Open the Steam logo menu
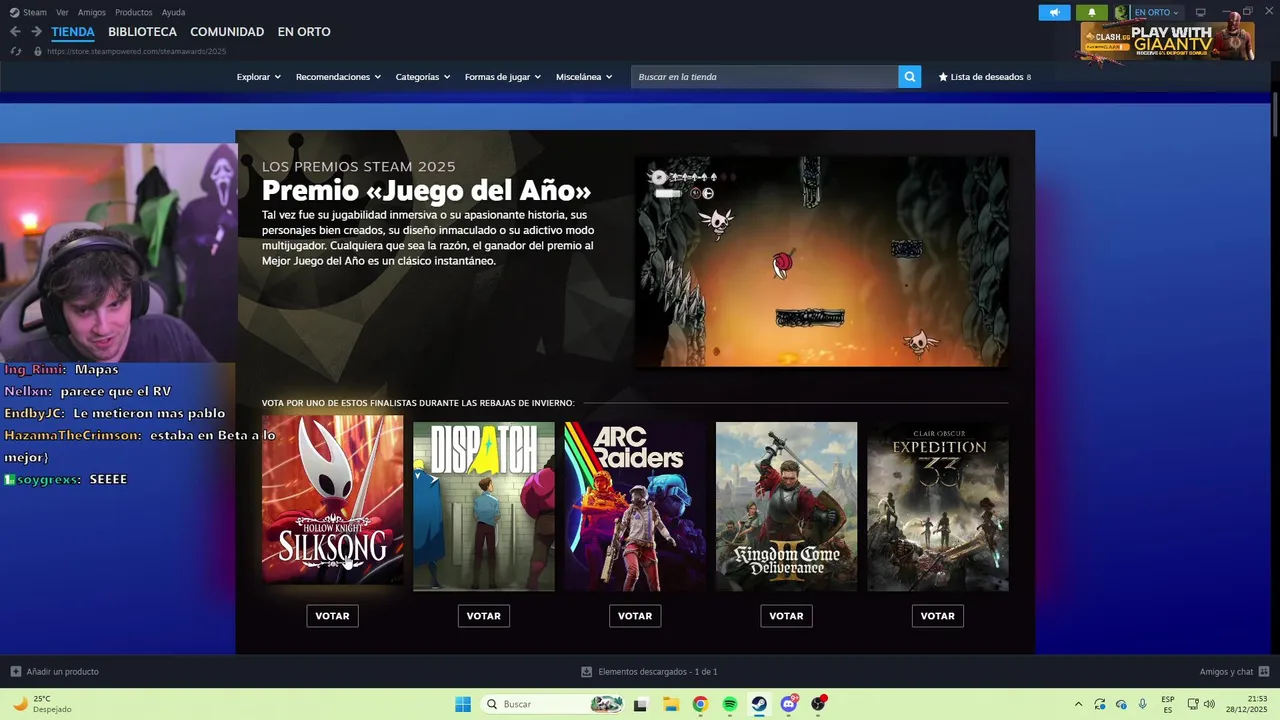Viewport: 1280px width, 720px height. (28, 12)
